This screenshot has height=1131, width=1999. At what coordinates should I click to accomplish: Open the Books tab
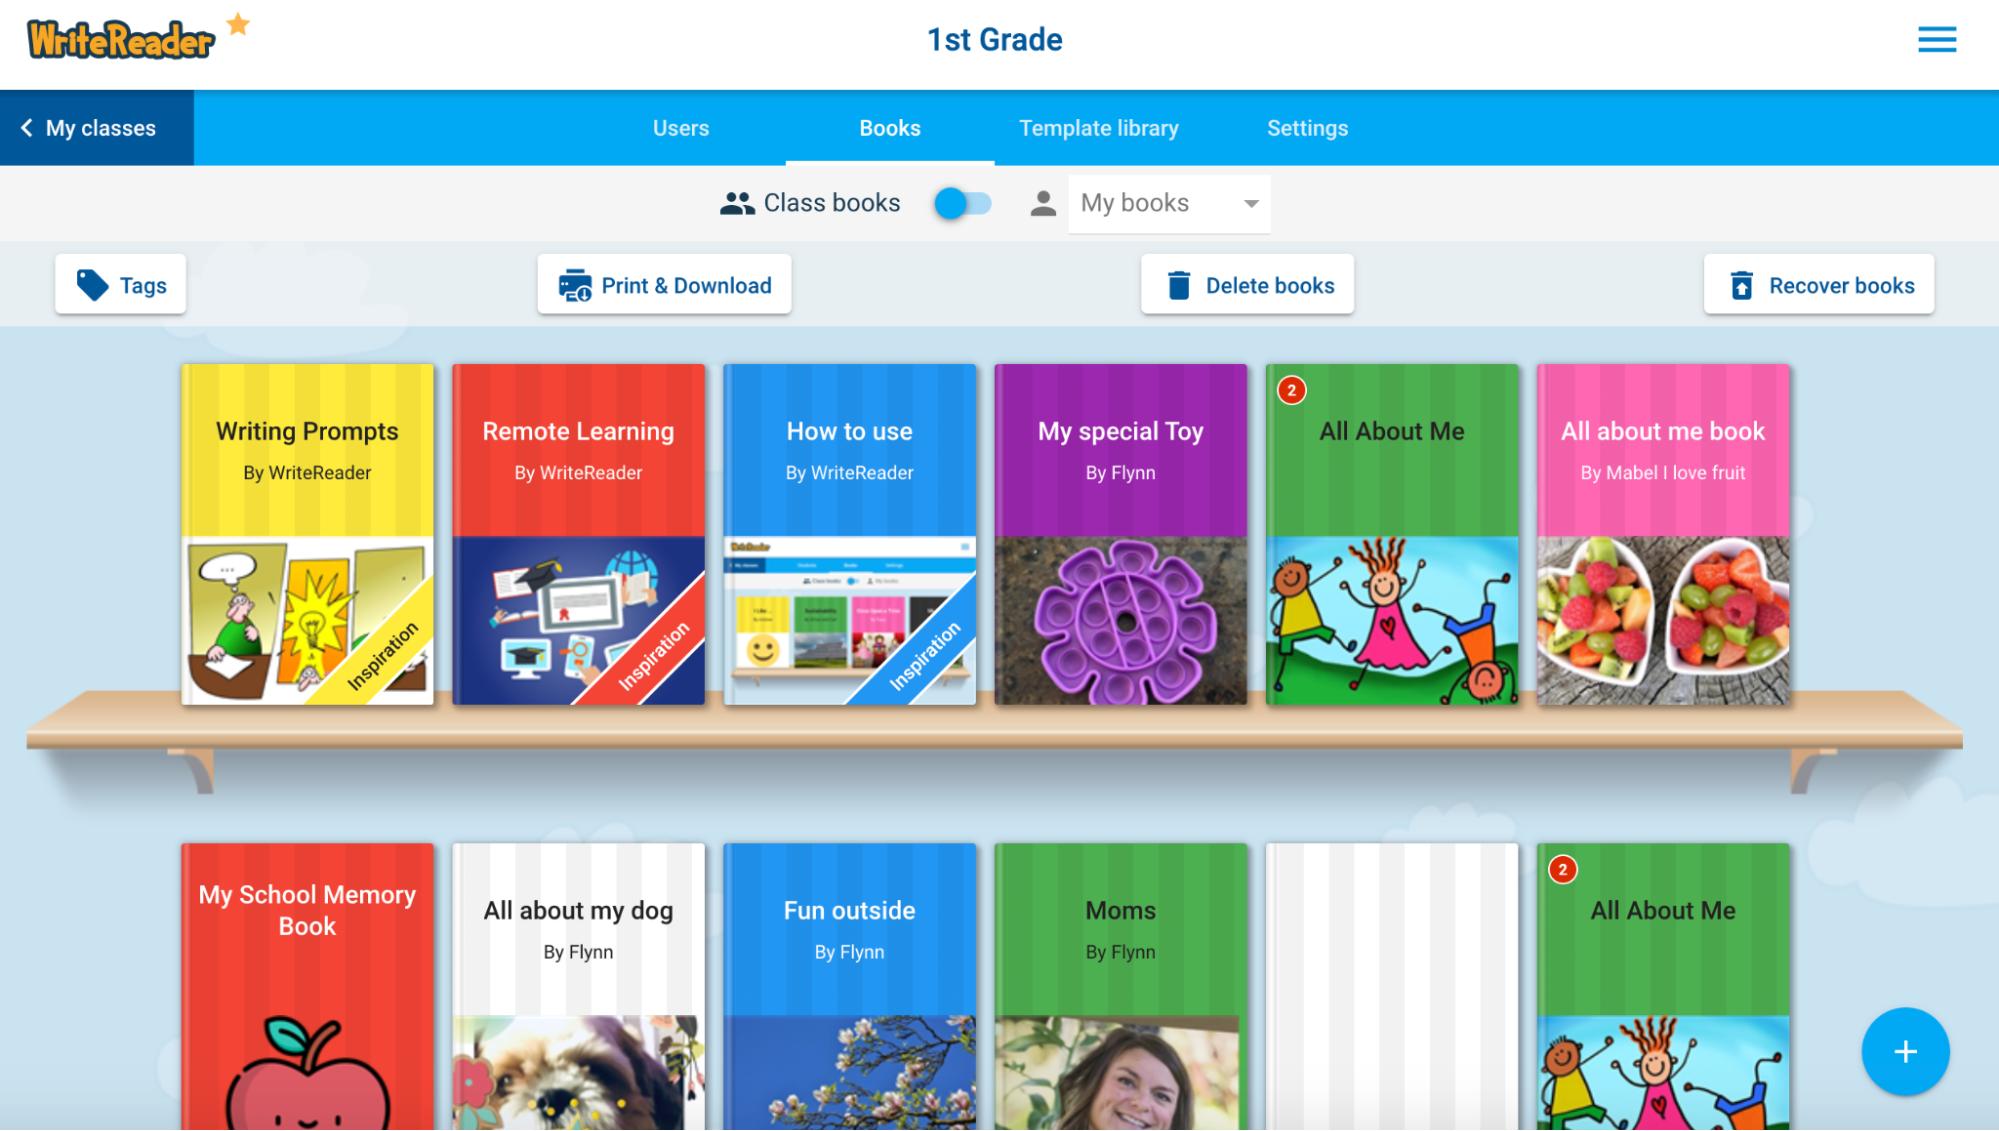(890, 128)
